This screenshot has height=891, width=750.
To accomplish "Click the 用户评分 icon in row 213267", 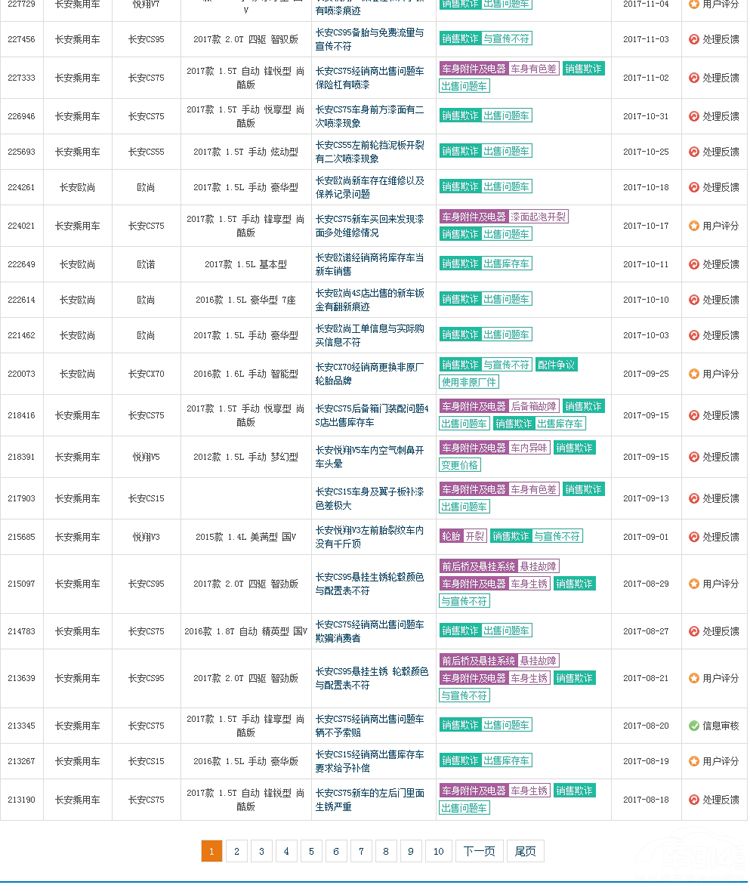I will tap(694, 762).
